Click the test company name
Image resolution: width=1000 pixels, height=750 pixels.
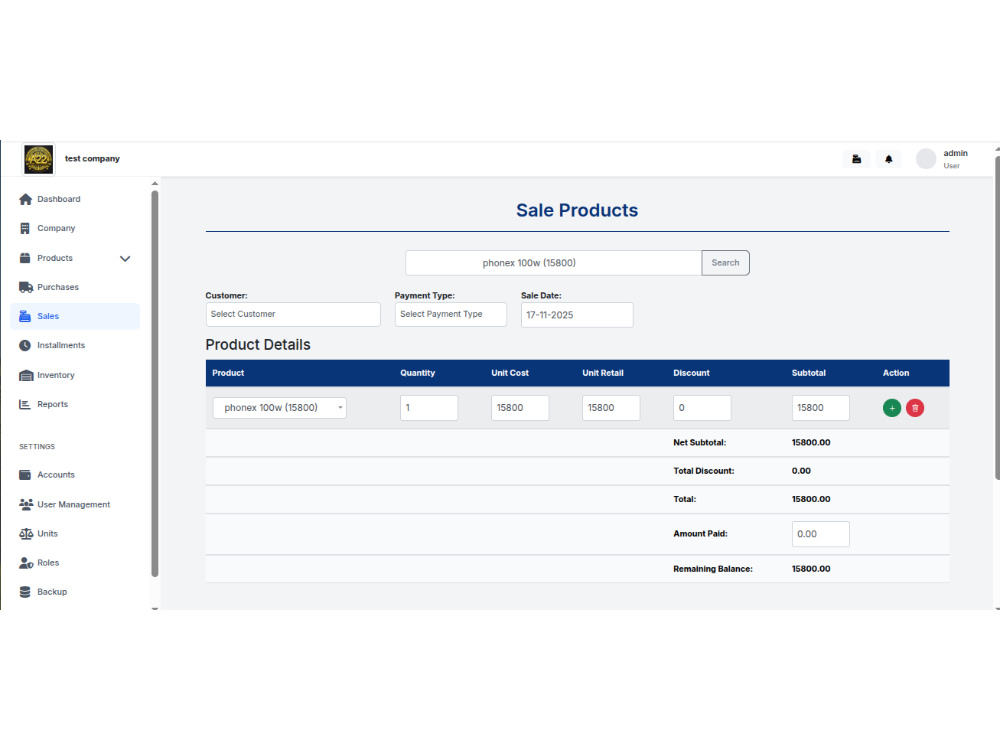[92, 159]
